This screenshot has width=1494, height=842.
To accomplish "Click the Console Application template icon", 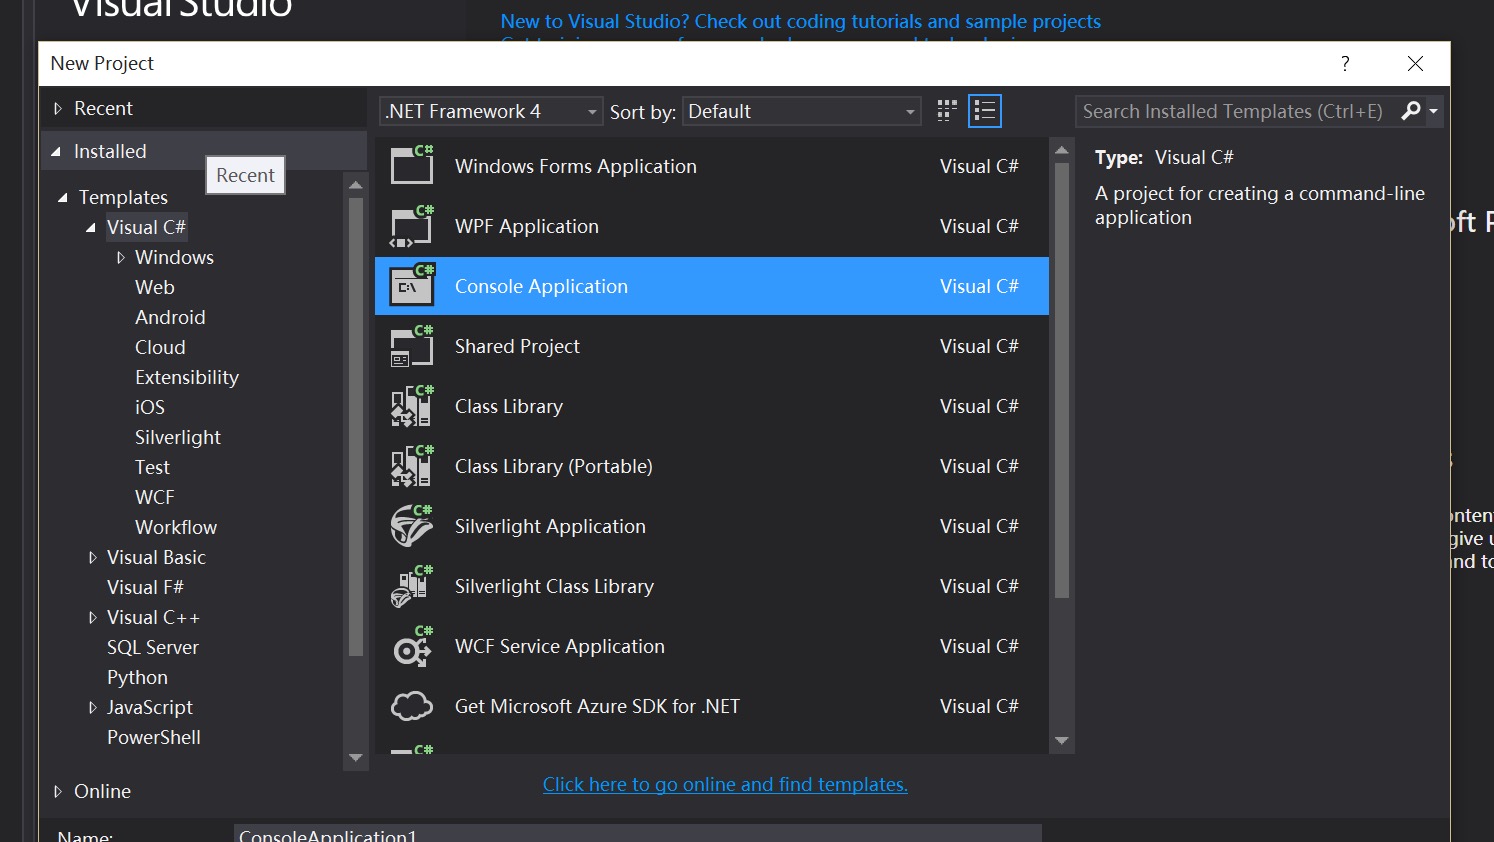I will point(412,286).
